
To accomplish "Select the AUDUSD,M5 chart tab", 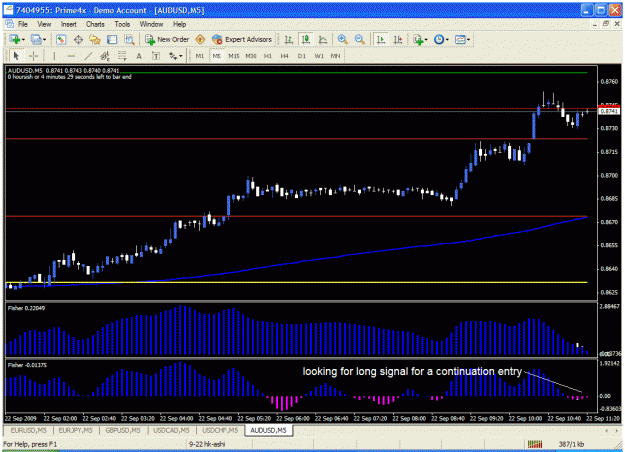I will click(x=268, y=430).
